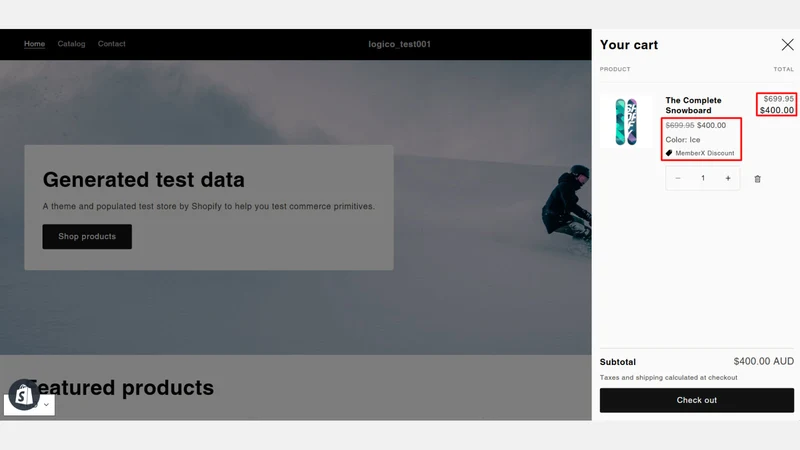This screenshot has width=800, height=450.
Task: Click the snowboarder in the hero image
Action: [567, 203]
